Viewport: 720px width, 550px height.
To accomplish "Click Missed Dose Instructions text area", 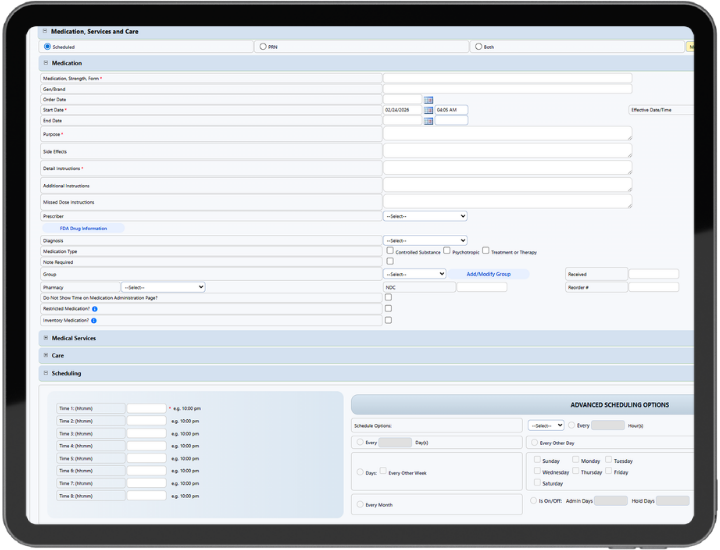I will click(507, 201).
